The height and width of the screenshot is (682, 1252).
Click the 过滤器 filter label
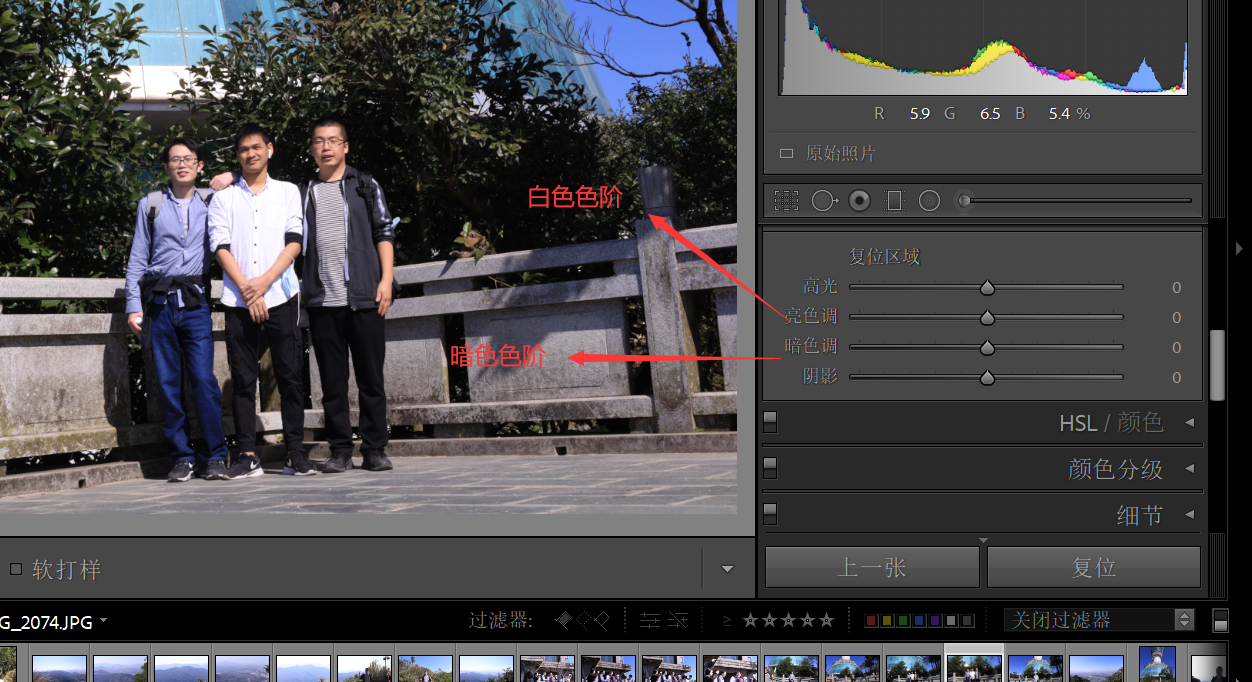pyautogui.click(x=503, y=620)
